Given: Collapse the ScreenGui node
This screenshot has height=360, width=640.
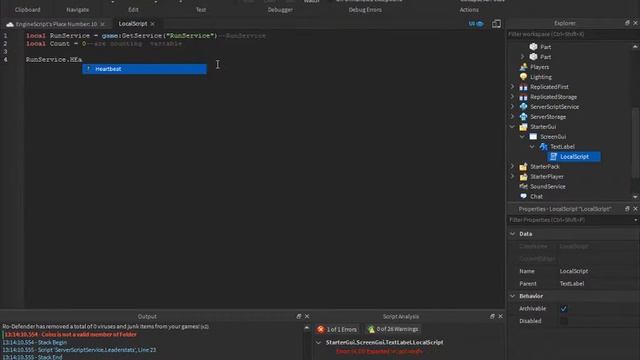Looking at the screenshot, I should [522, 137].
